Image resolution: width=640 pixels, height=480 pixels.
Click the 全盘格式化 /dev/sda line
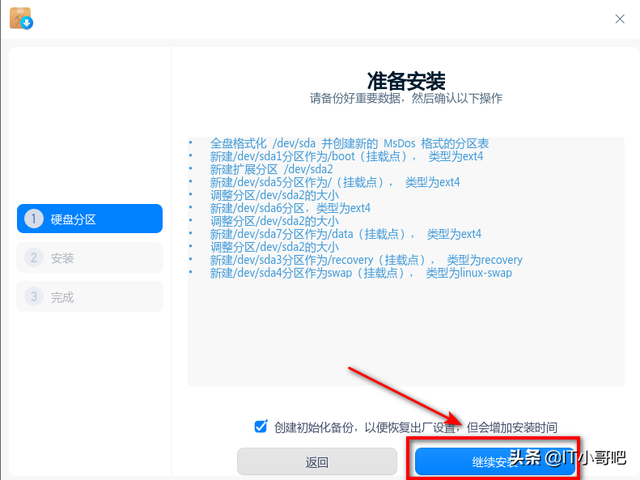coord(349,143)
